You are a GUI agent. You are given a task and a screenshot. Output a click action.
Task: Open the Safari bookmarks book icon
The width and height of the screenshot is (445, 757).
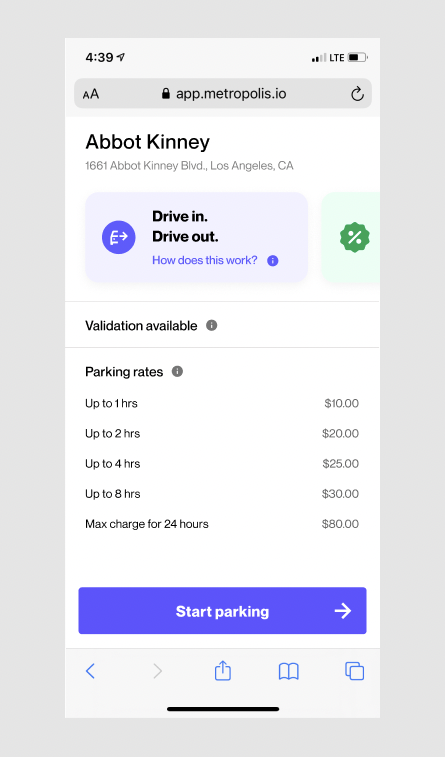[289, 672]
